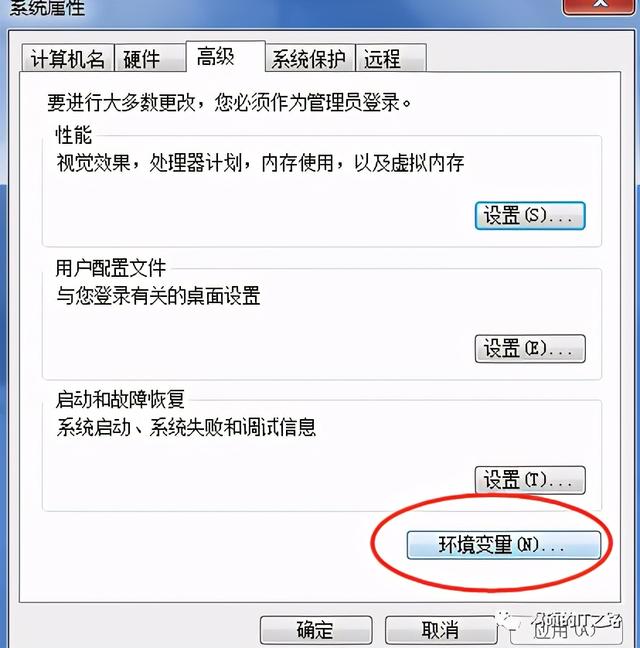The height and width of the screenshot is (648, 640).
Task: Dismiss the dialog with 取消
Action: [x=441, y=630]
